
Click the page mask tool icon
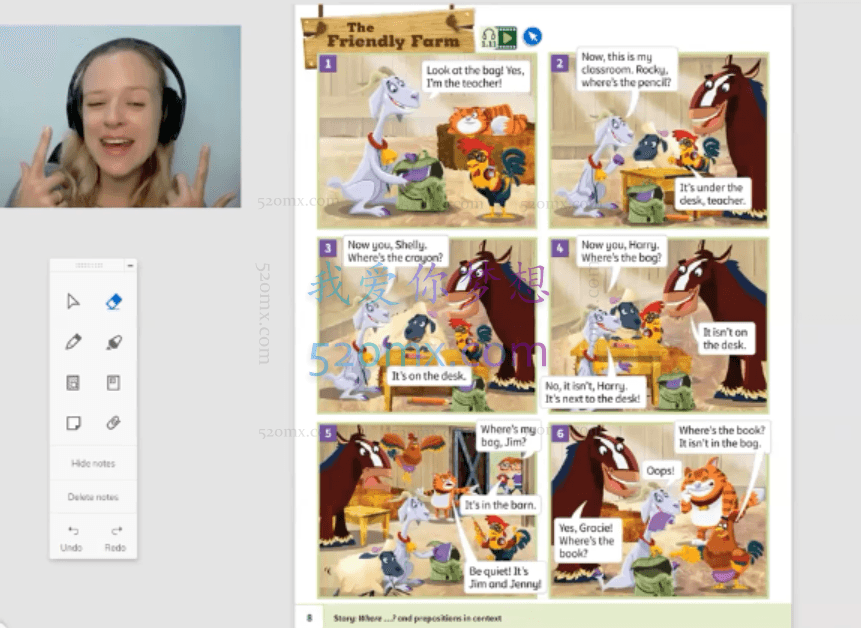pos(113,383)
